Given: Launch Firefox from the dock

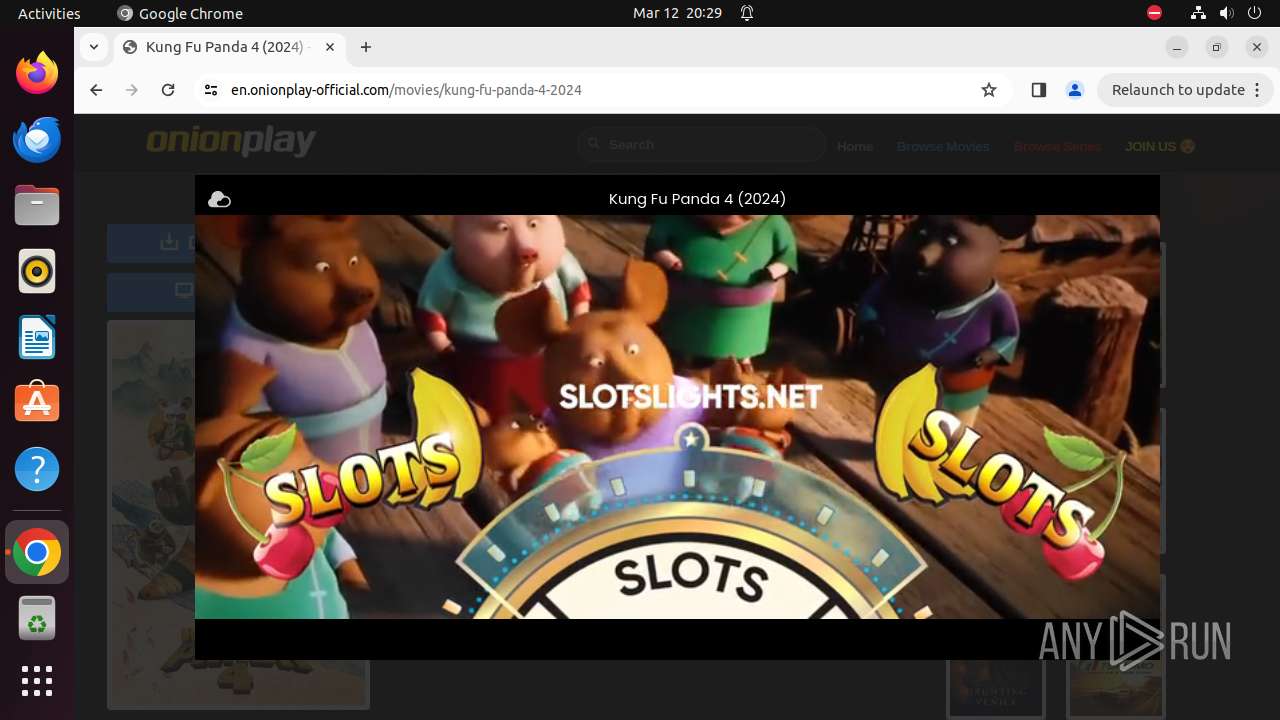Looking at the screenshot, I should click(37, 73).
